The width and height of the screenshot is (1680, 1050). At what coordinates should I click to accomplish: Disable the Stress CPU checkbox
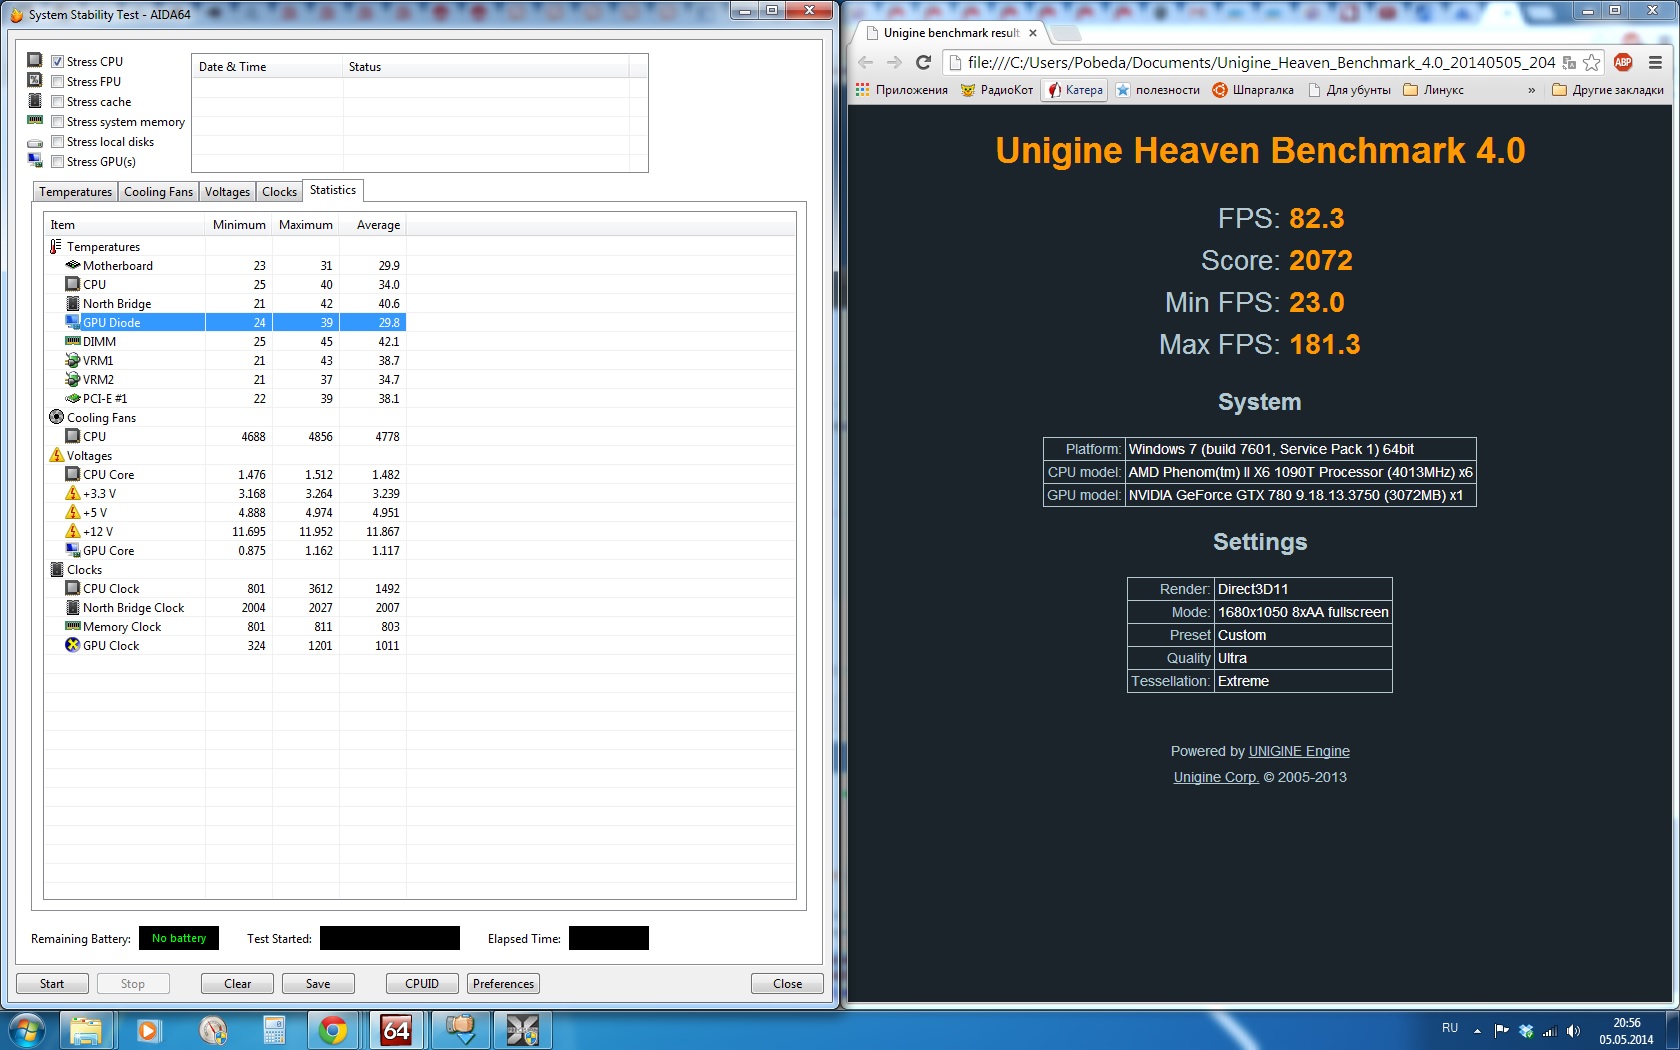(x=58, y=62)
